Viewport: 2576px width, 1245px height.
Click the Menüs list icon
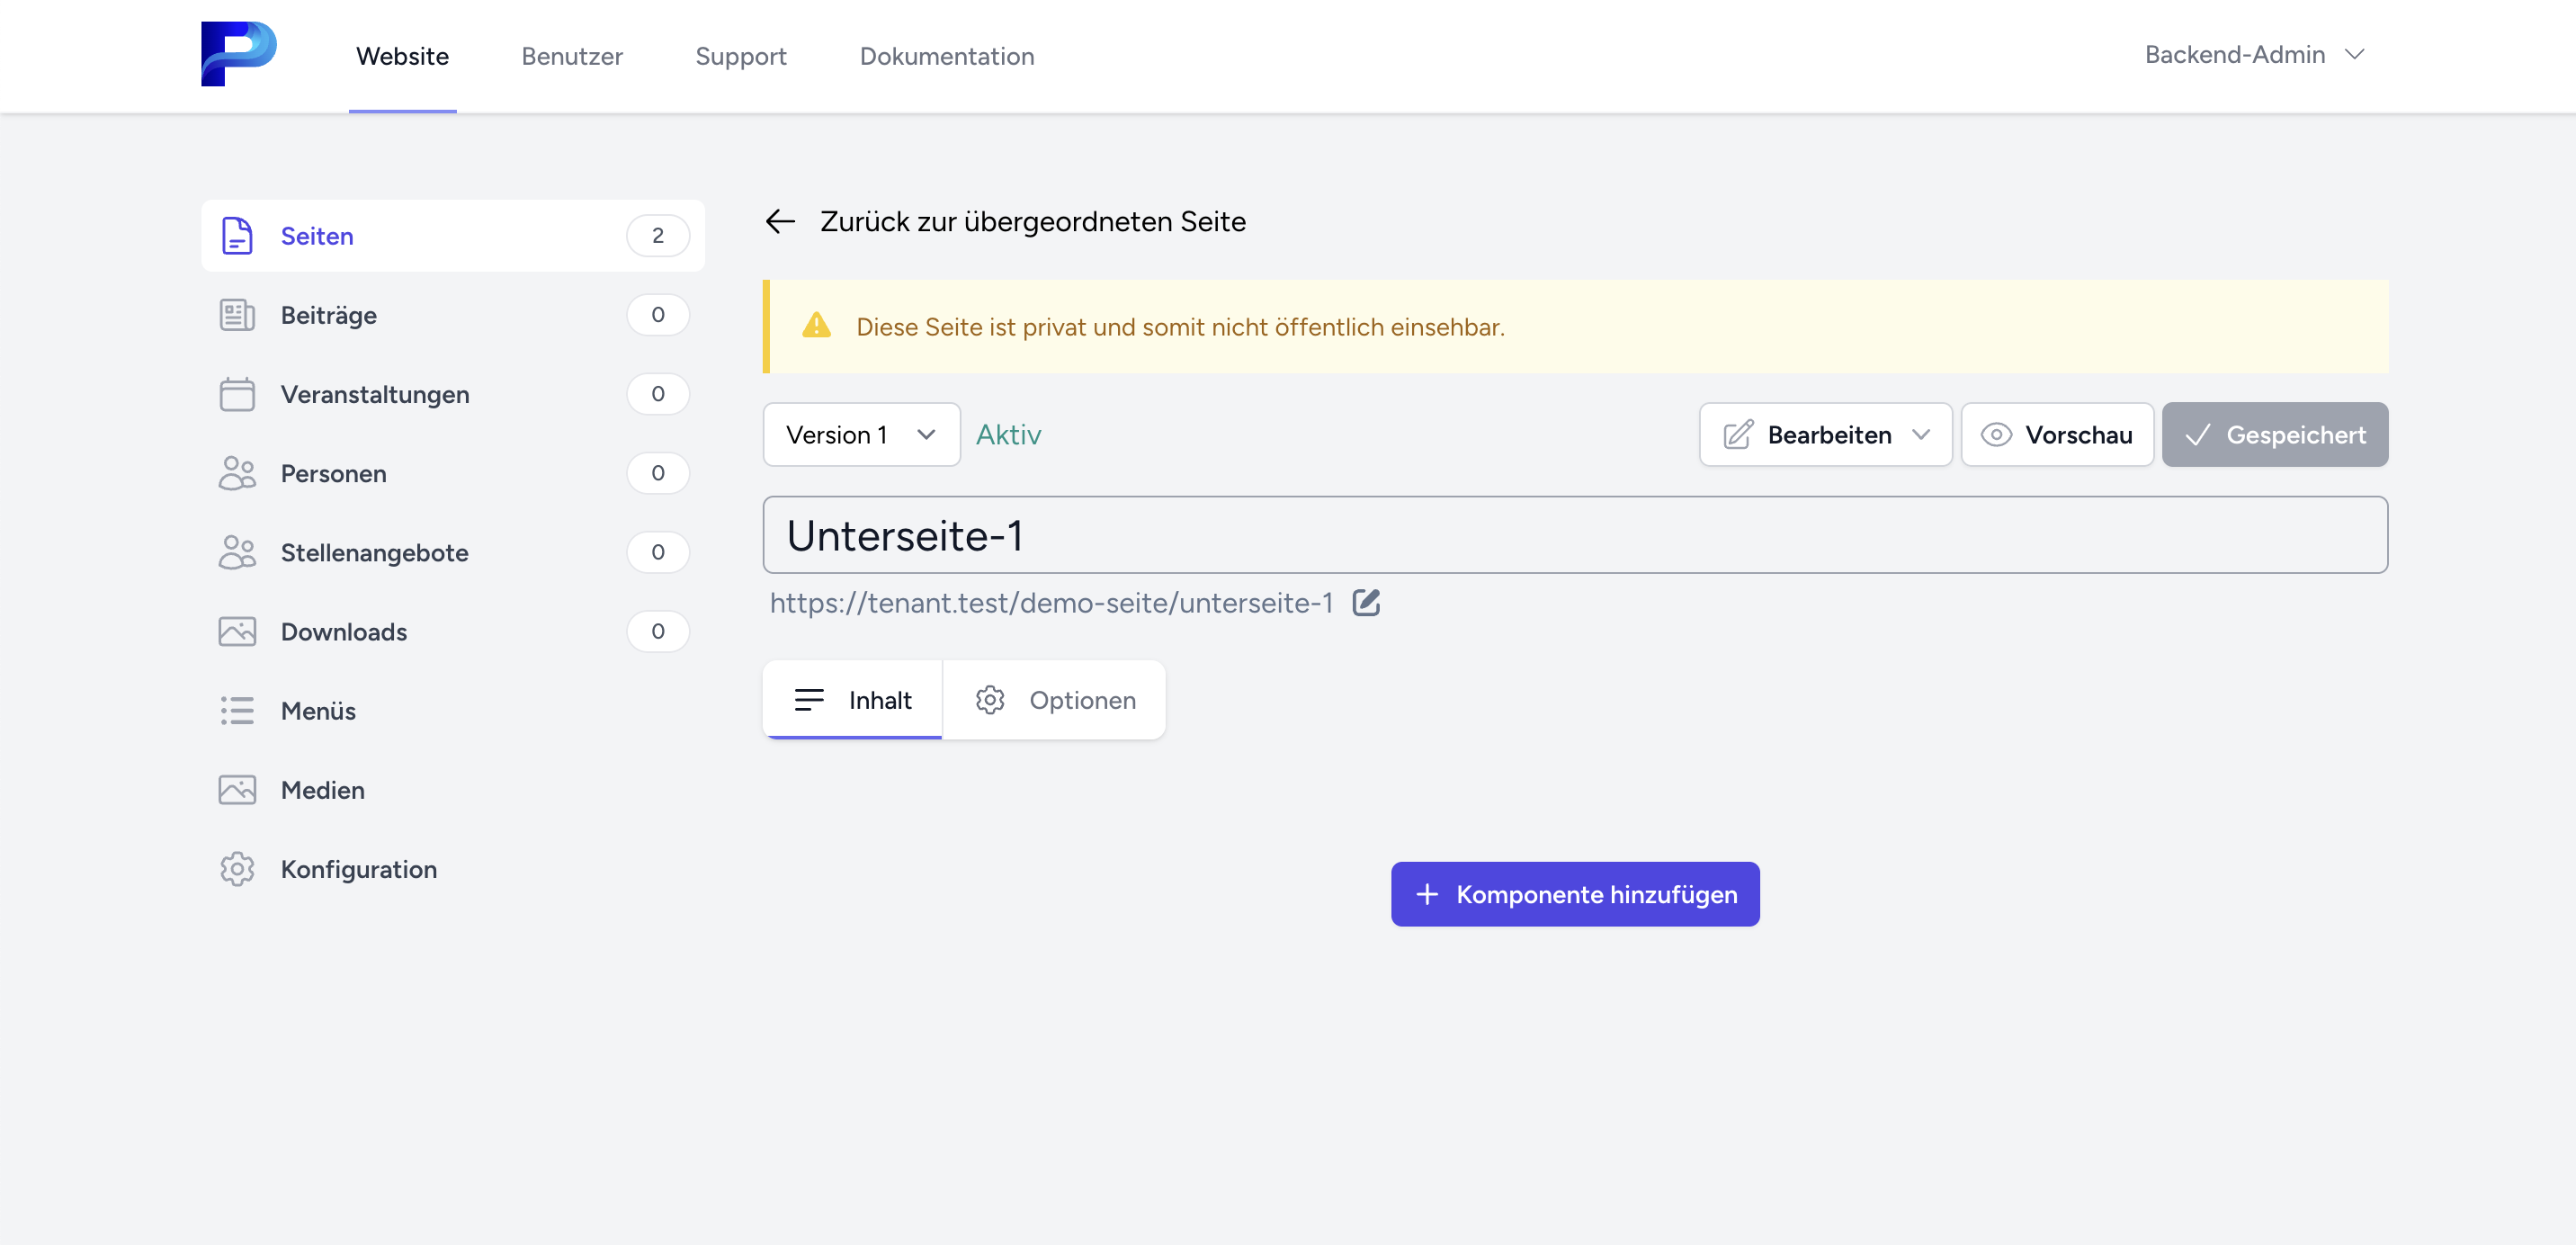click(x=237, y=711)
